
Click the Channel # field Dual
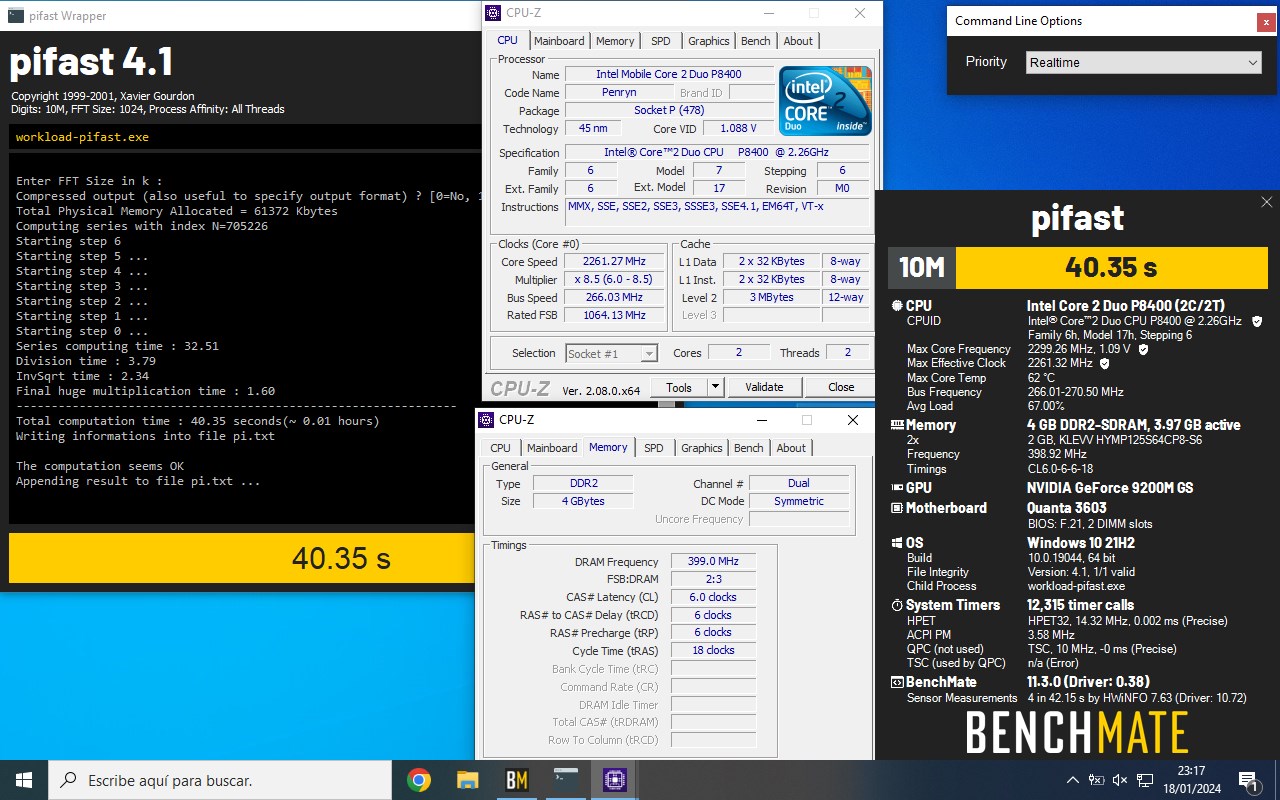(799, 483)
